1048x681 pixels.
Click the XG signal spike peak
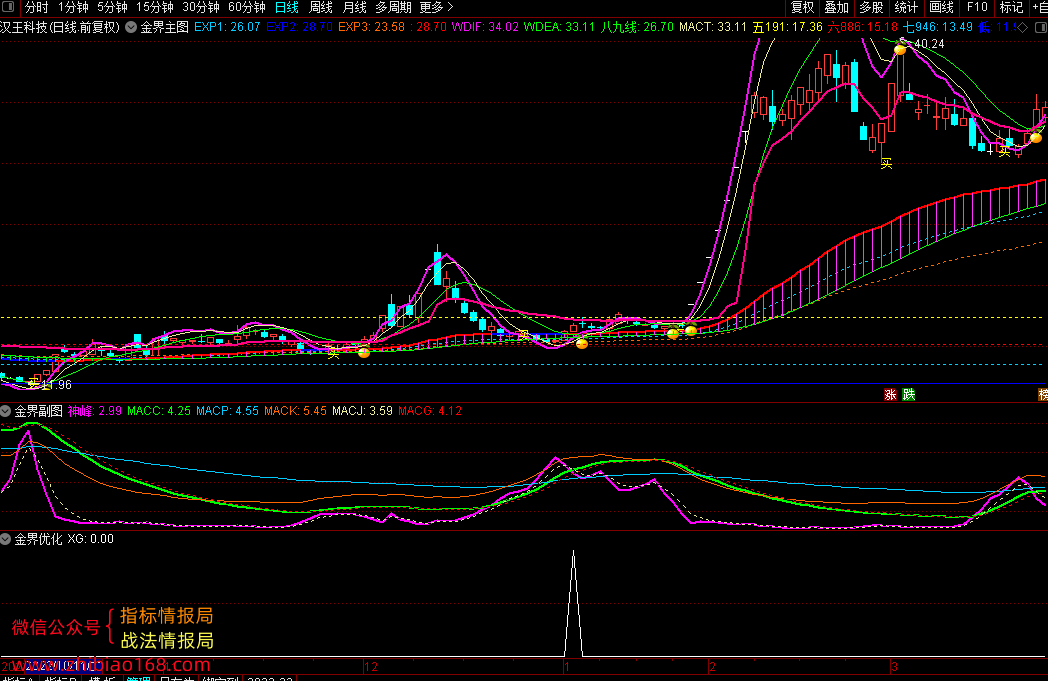(573, 552)
